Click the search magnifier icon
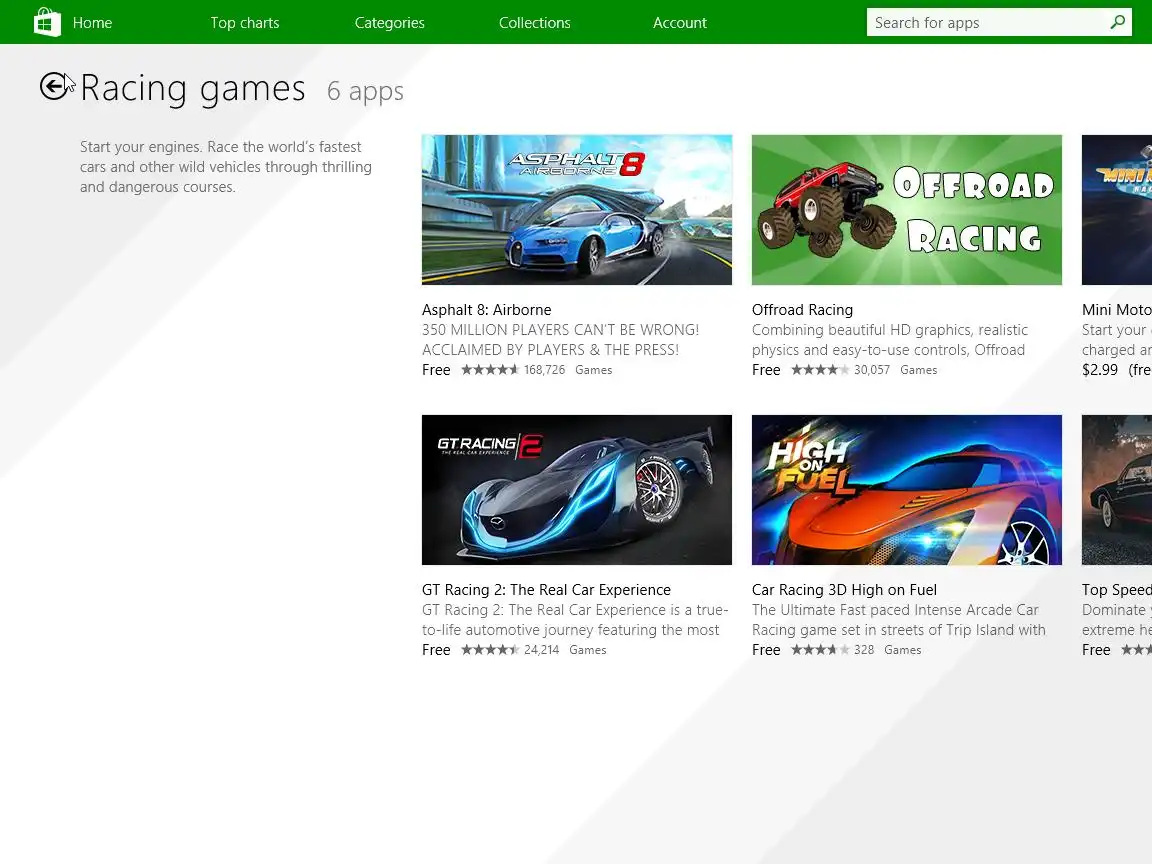The width and height of the screenshot is (1152, 864). (1117, 22)
